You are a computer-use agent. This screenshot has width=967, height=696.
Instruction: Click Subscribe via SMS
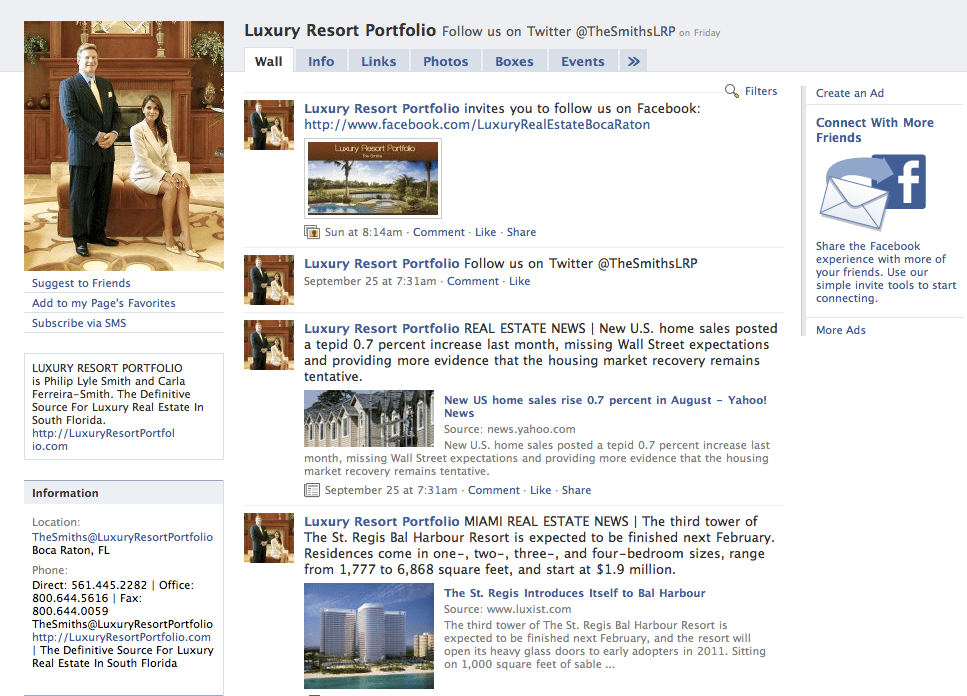[x=79, y=323]
